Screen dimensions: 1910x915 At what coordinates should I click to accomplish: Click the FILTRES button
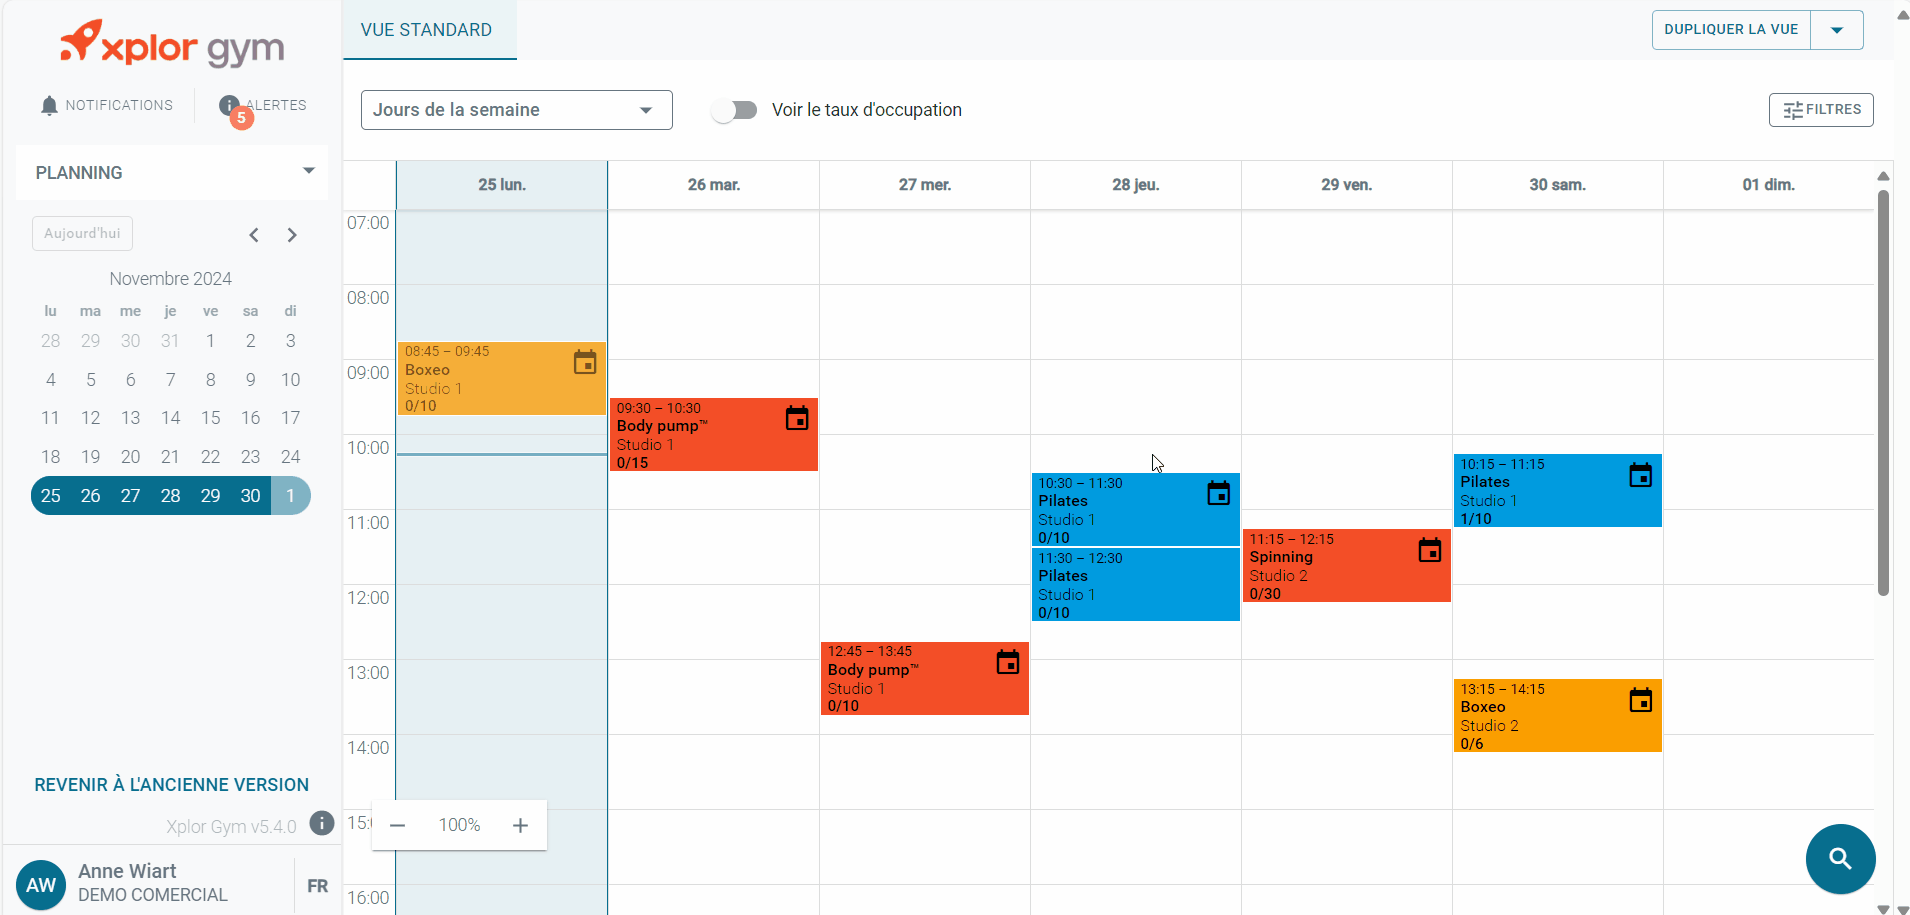(x=1821, y=110)
